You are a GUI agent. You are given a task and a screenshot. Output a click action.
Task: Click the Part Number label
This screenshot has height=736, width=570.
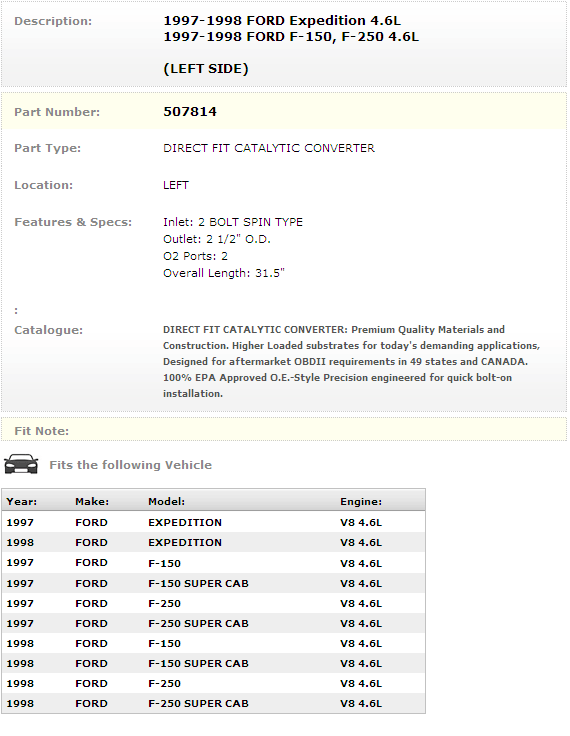(x=57, y=112)
